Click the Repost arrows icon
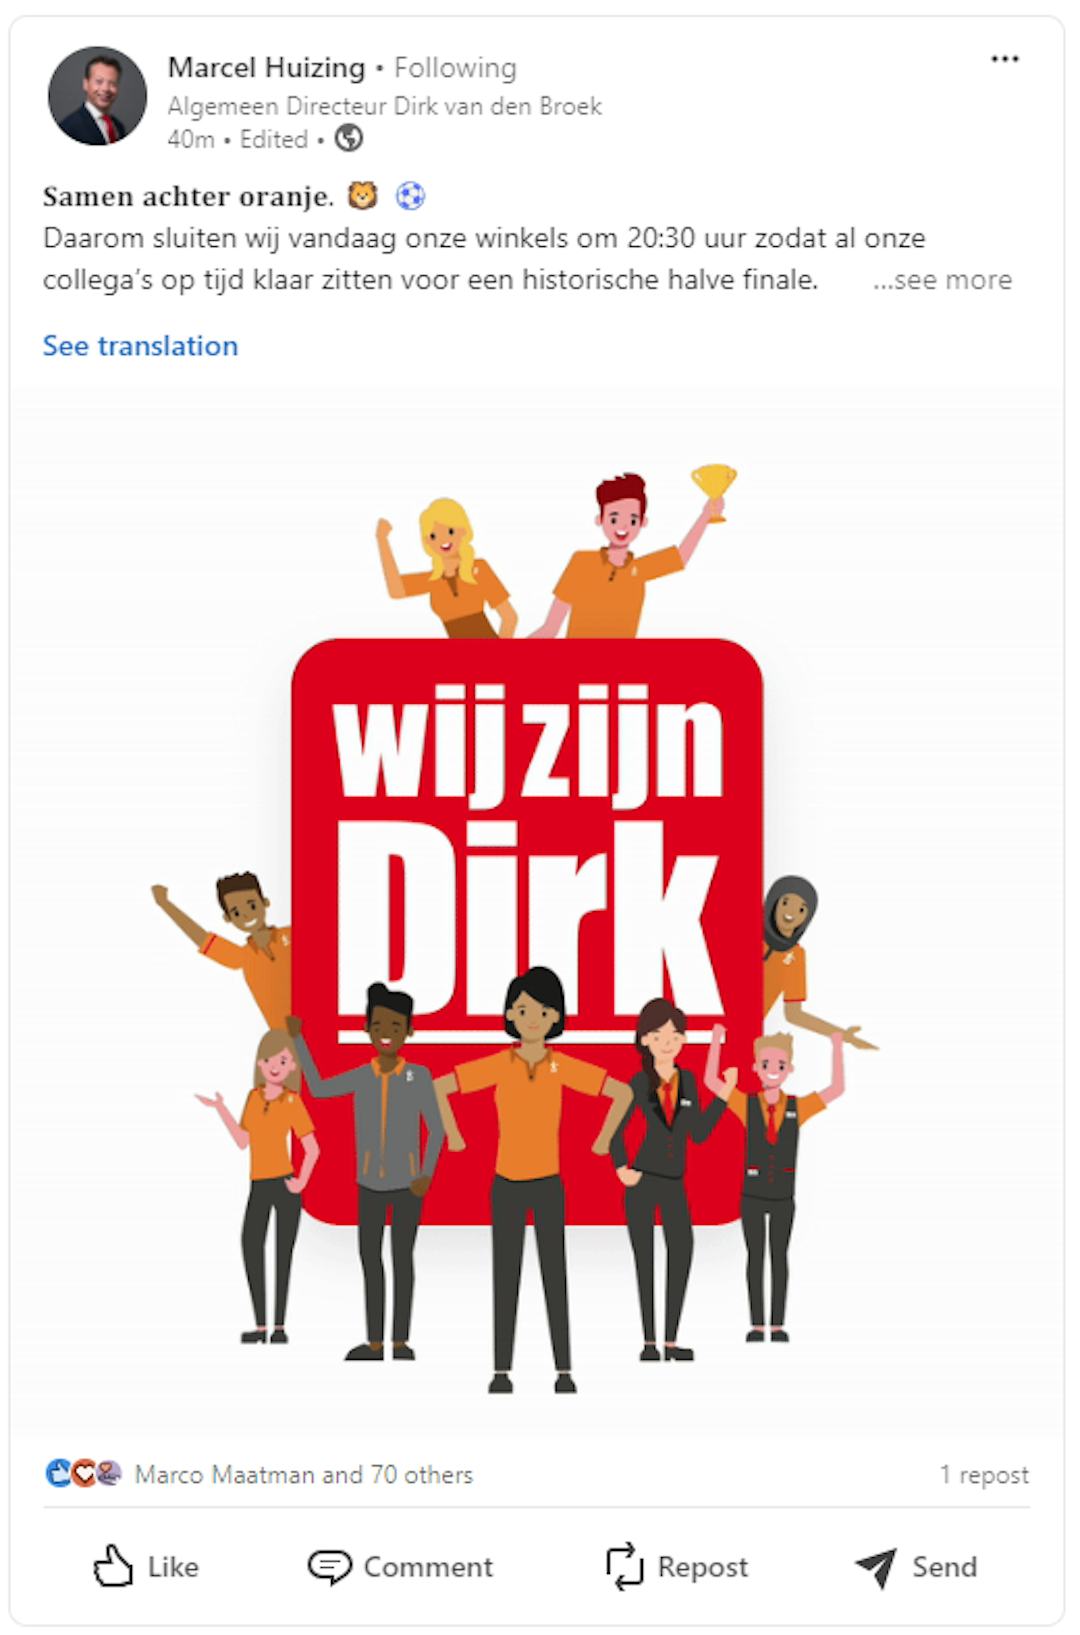The width and height of the screenshot is (1080, 1635). (625, 1566)
